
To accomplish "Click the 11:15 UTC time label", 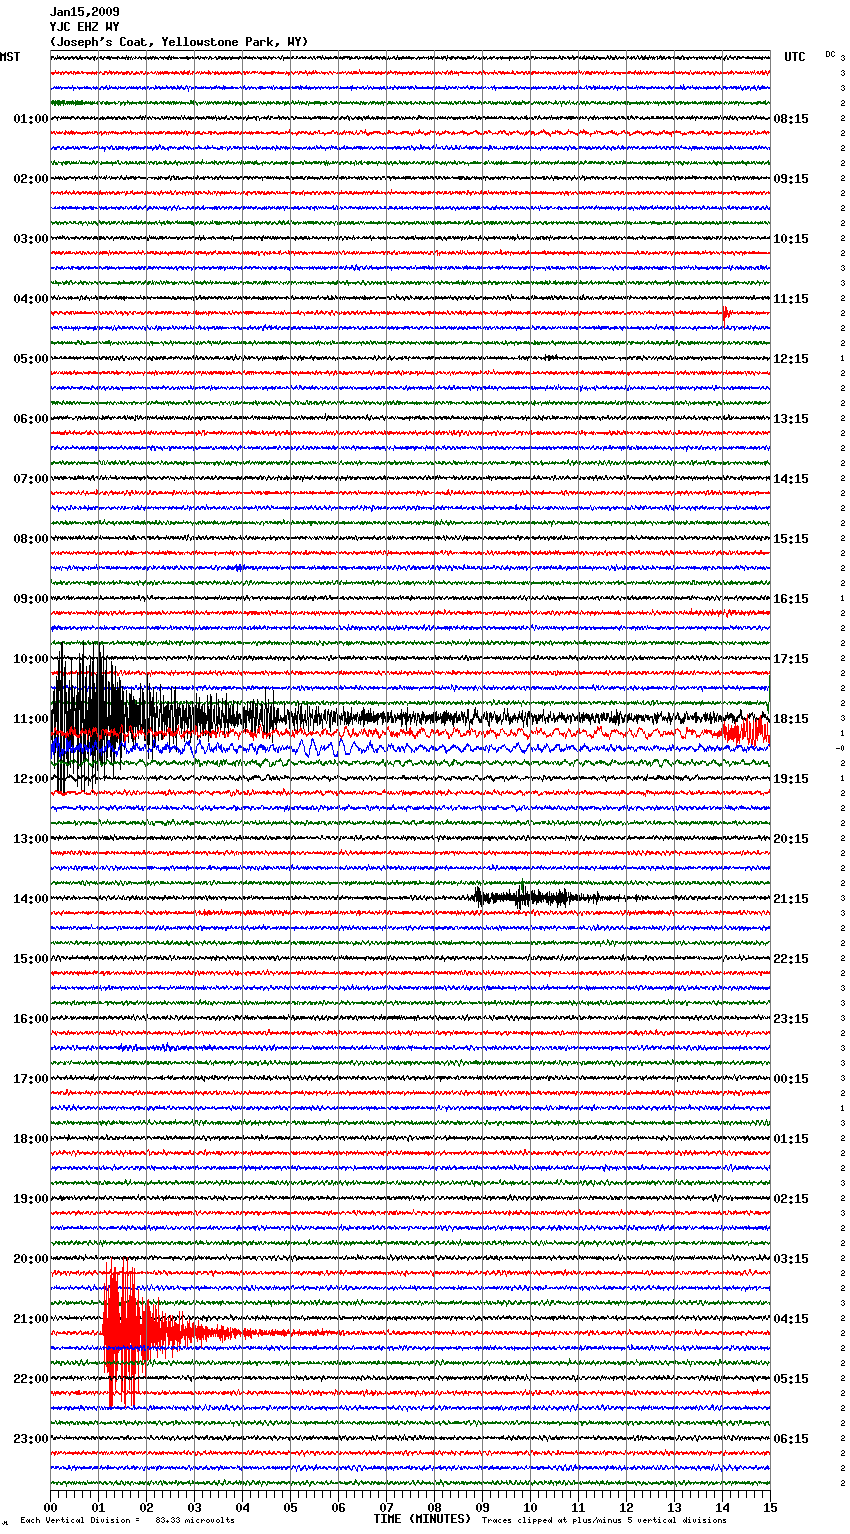I will click(791, 299).
